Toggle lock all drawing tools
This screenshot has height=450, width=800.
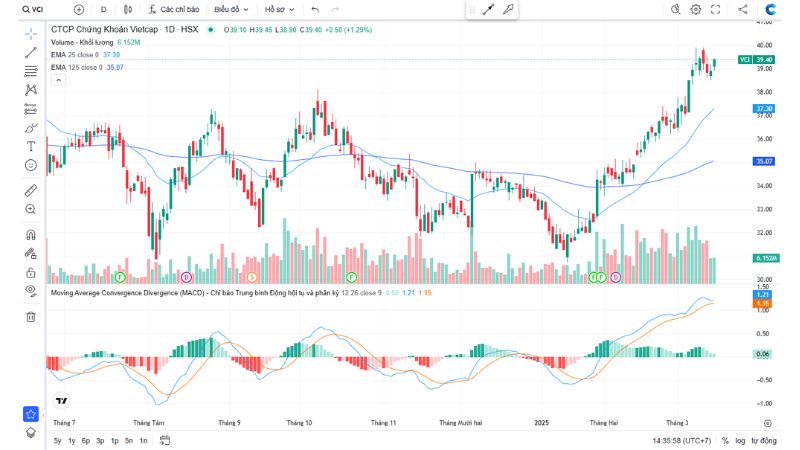(x=31, y=273)
